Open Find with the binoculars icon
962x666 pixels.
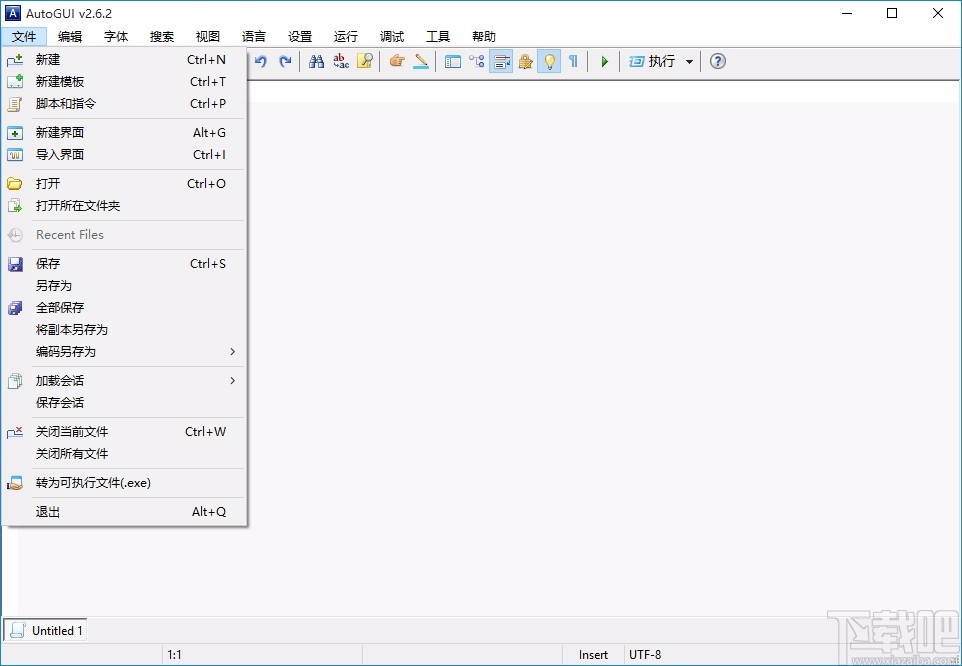point(315,61)
